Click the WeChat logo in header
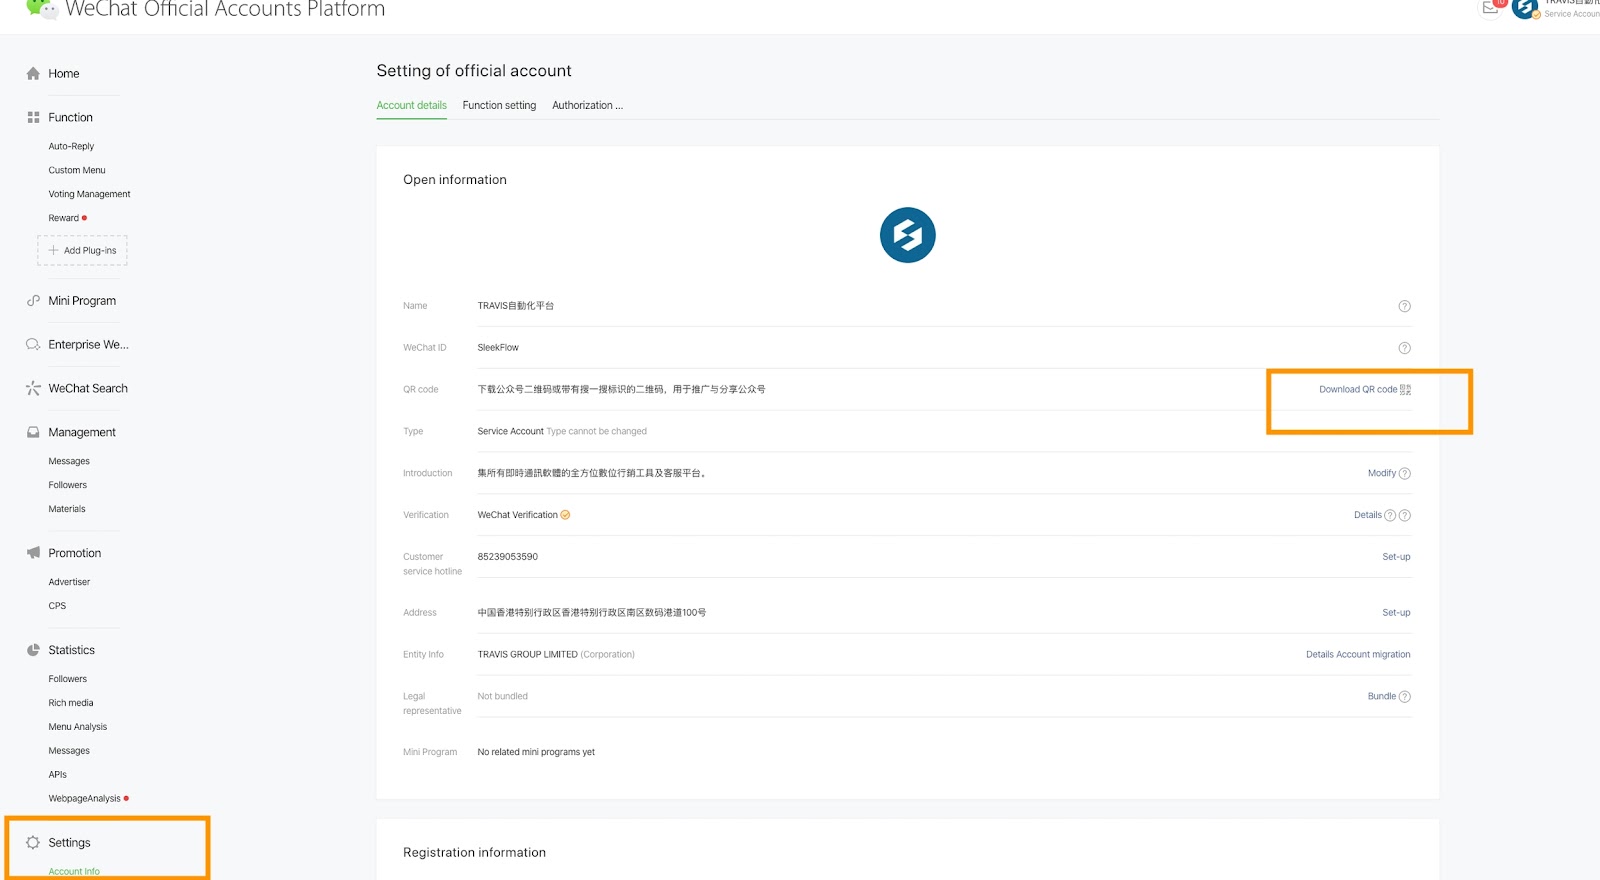1600x880 pixels. (x=41, y=8)
